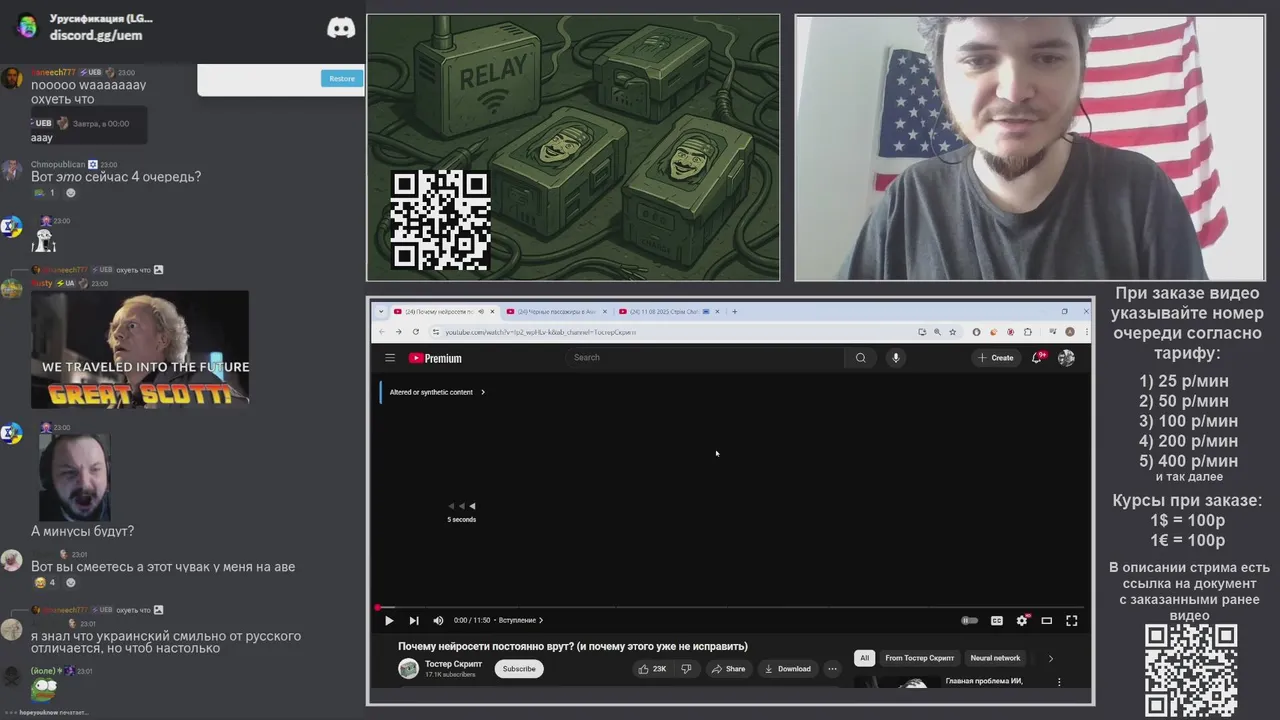This screenshot has width=1280, height=720.
Task: Click Главная проблема ИИ suggested video title
Action: (984, 682)
